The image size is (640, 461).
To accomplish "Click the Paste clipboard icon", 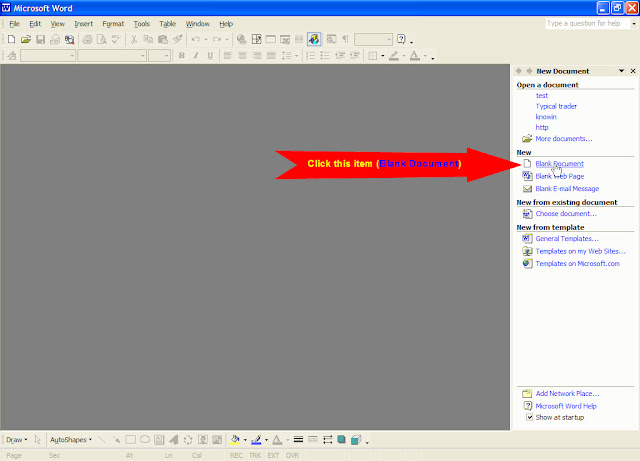I will coord(163,39).
